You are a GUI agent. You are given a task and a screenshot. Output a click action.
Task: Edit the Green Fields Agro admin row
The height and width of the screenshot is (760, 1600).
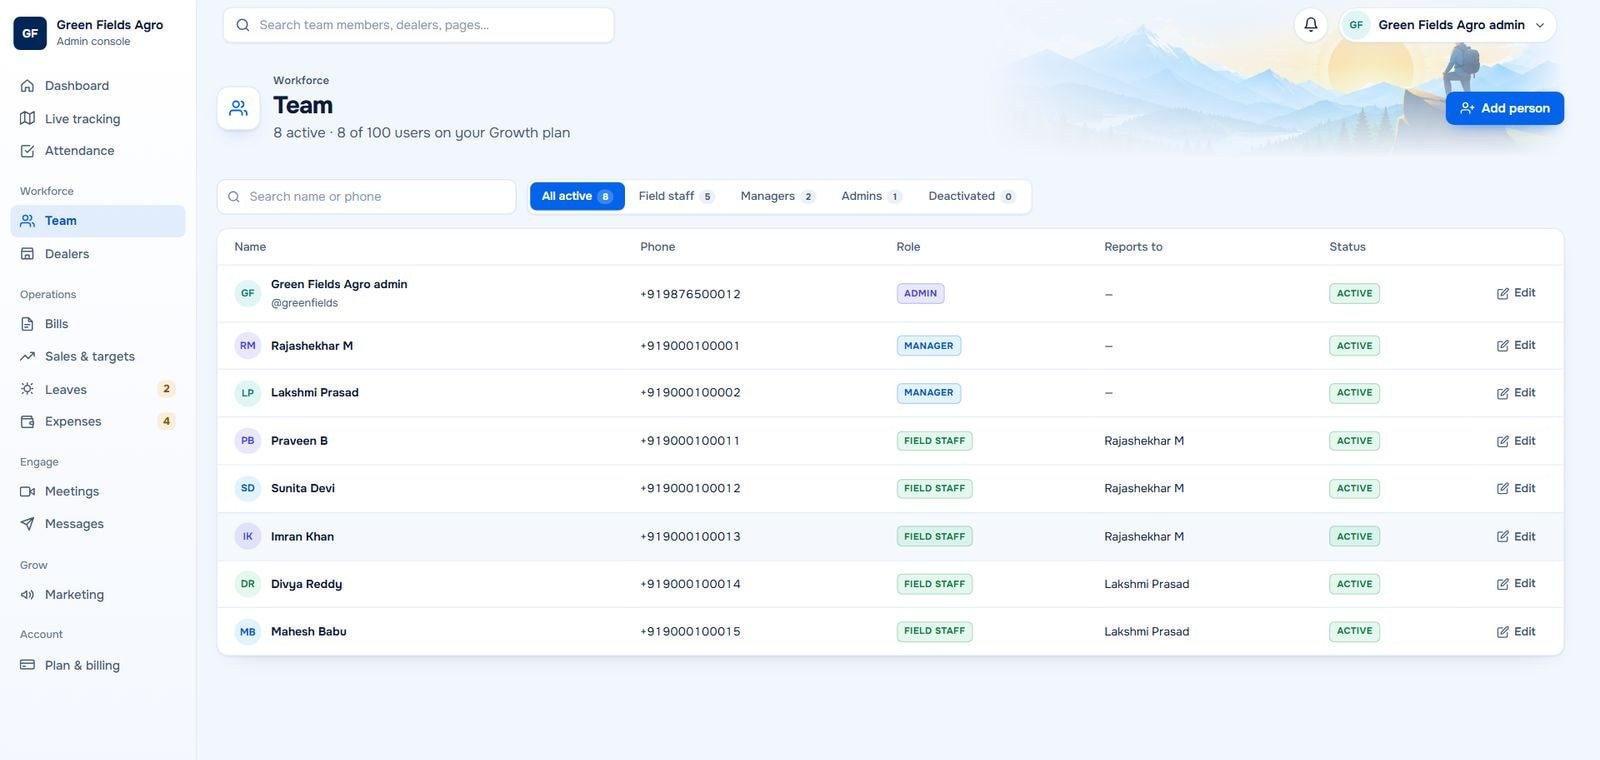point(1516,293)
